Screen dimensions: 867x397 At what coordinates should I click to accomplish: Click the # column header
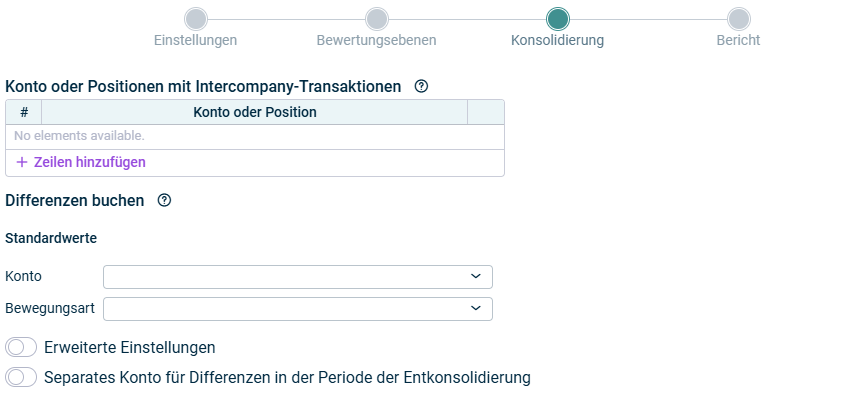(x=24, y=112)
